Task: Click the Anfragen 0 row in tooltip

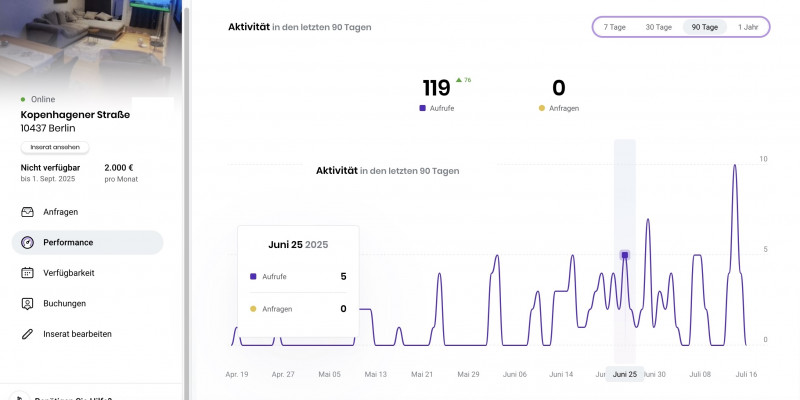Action: 298,309
